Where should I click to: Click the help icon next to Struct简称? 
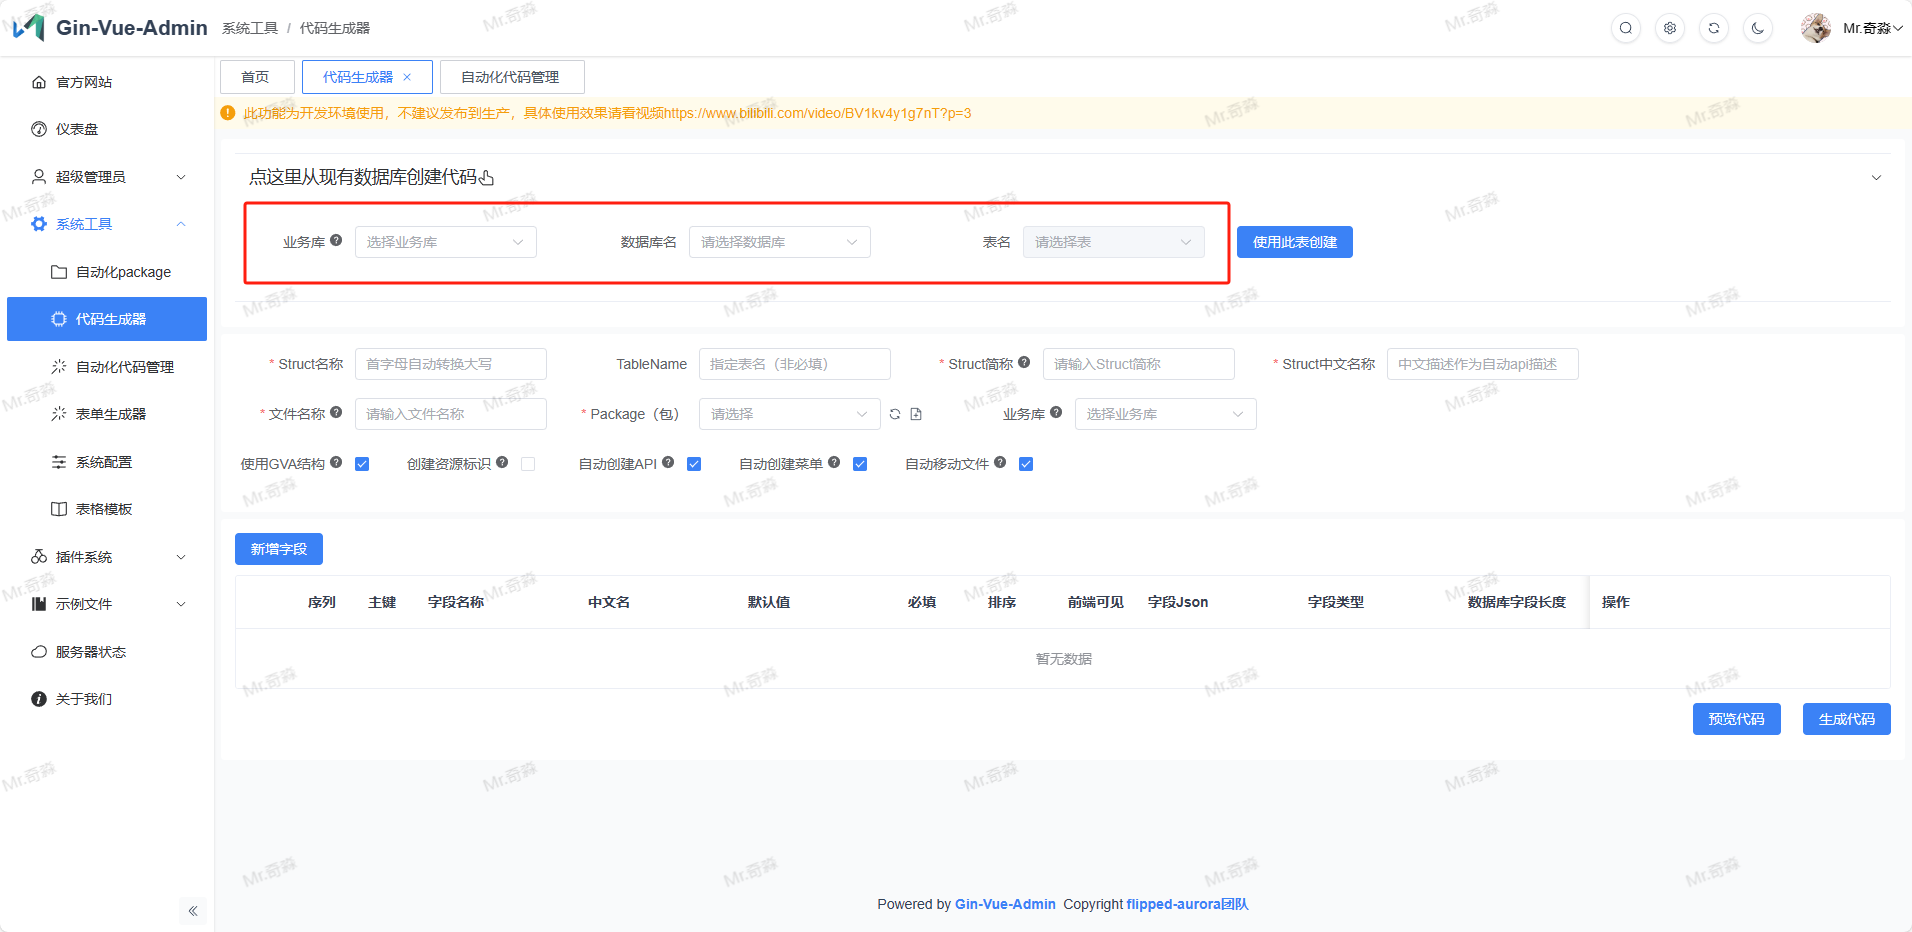(1024, 363)
